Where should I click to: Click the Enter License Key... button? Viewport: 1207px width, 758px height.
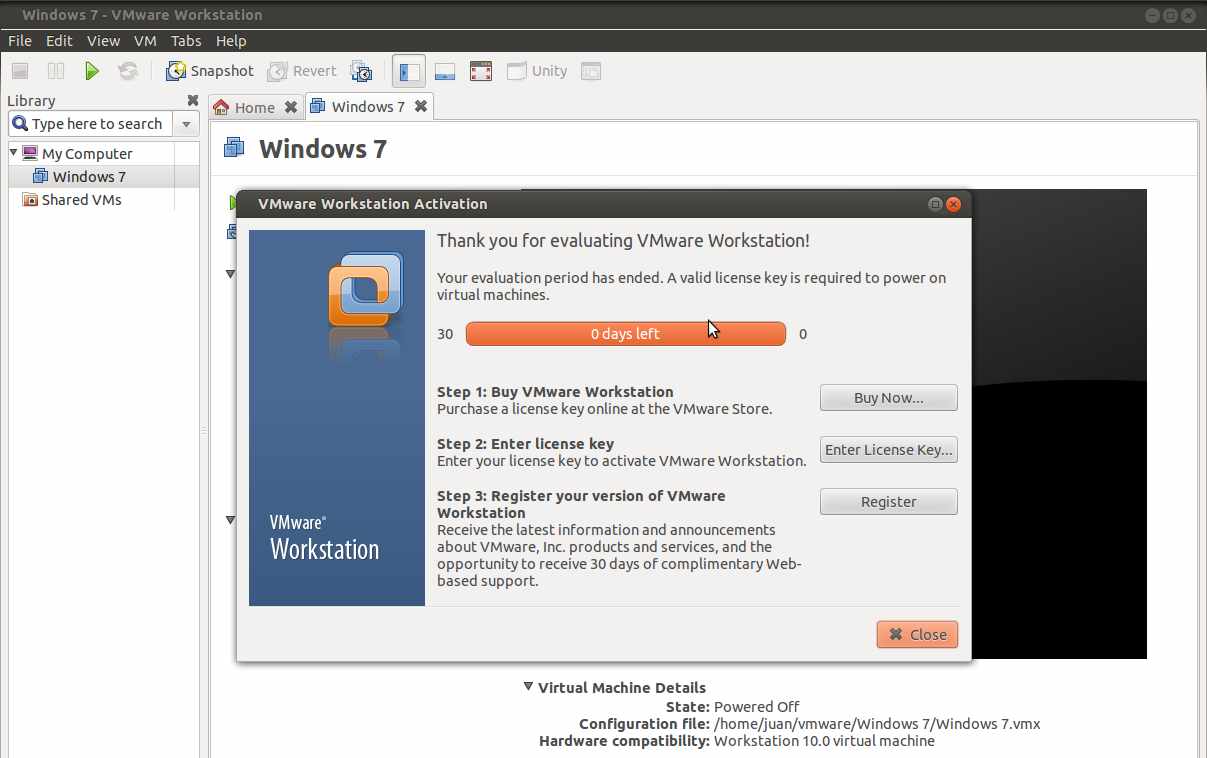[x=889, y=450]
